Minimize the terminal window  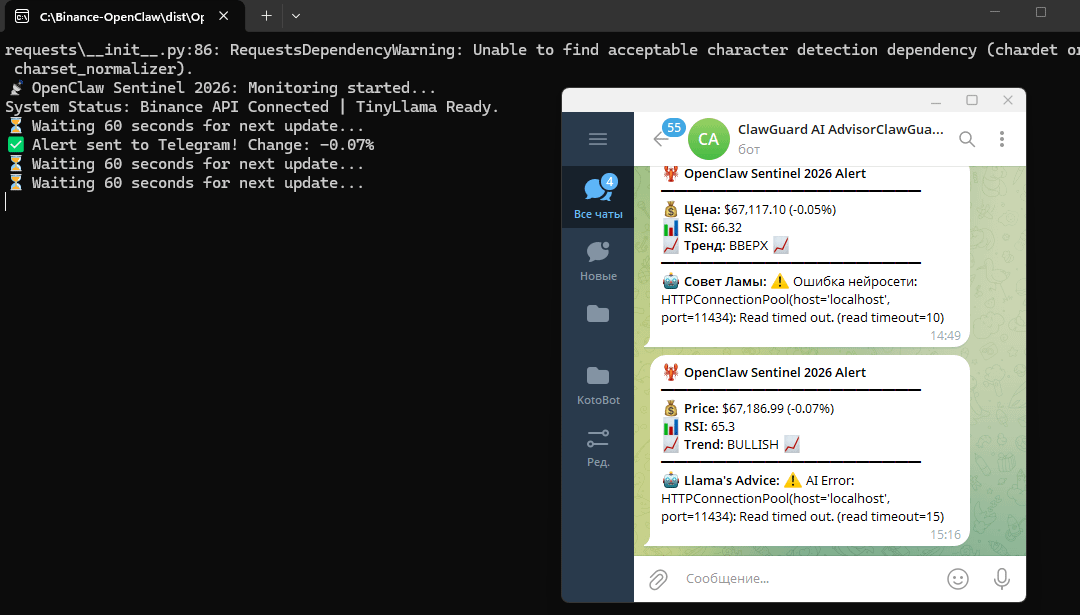coord(995,12)
